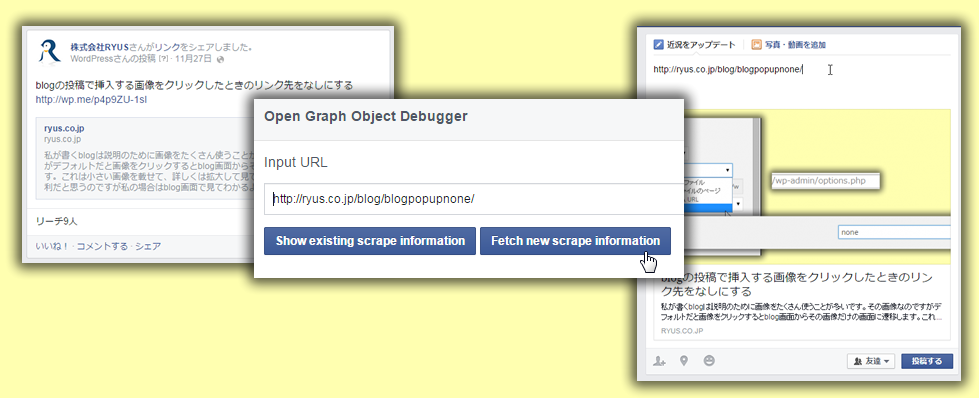Click the RYUS penguin profile icon
The width and height of the screenshot is (979, 398).
pos(49,51)
